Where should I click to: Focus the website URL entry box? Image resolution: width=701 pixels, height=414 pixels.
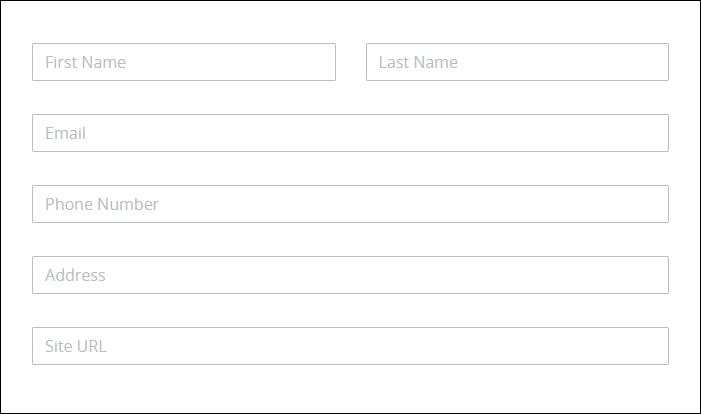pos(350,346)
